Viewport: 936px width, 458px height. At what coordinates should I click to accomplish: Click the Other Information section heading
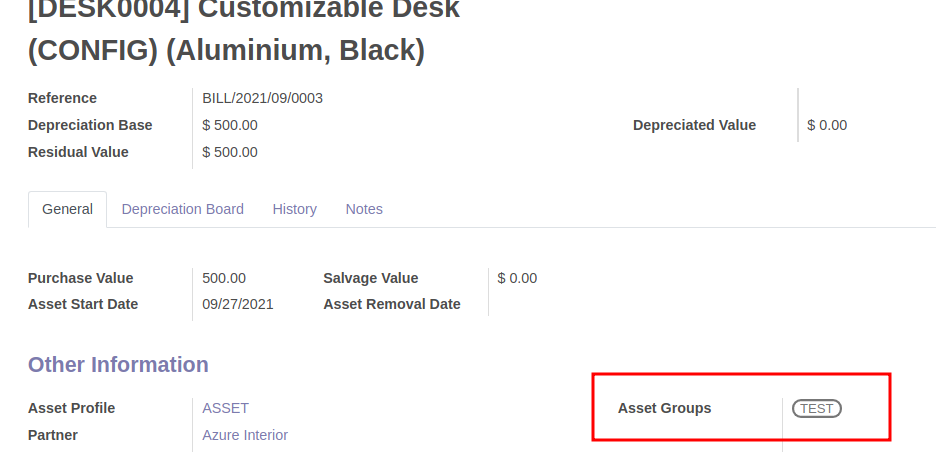tap(118, 365)
